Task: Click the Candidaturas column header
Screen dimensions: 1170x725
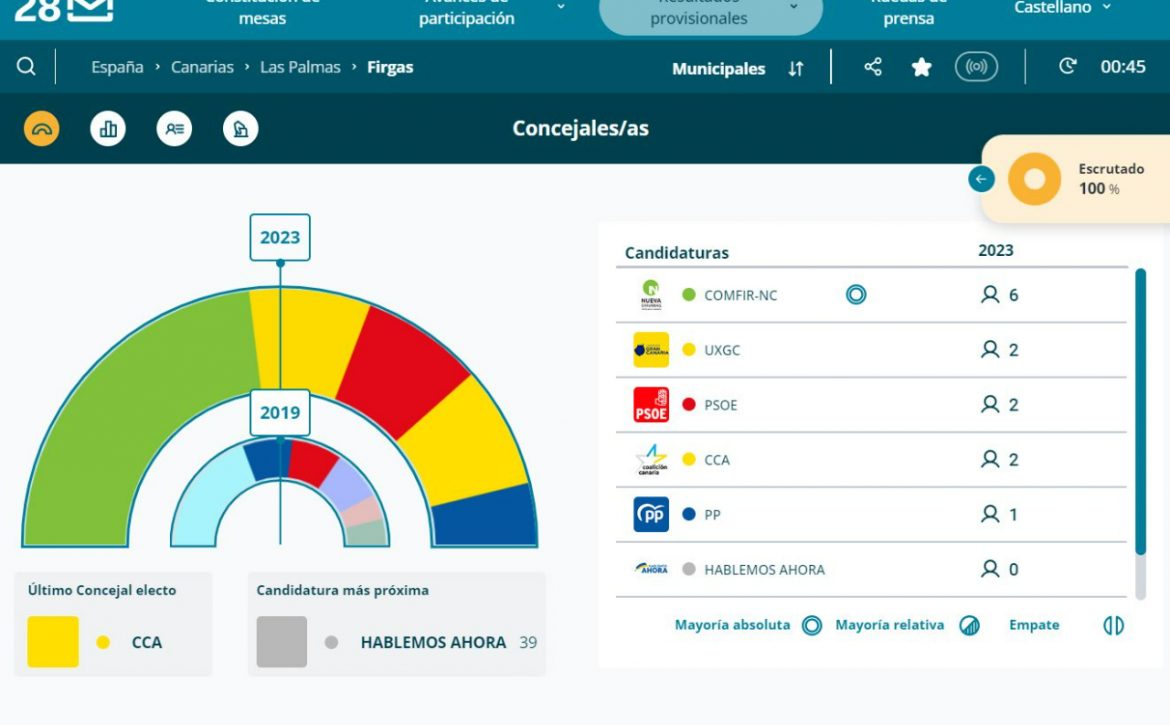Action: (x=676, y=253)
